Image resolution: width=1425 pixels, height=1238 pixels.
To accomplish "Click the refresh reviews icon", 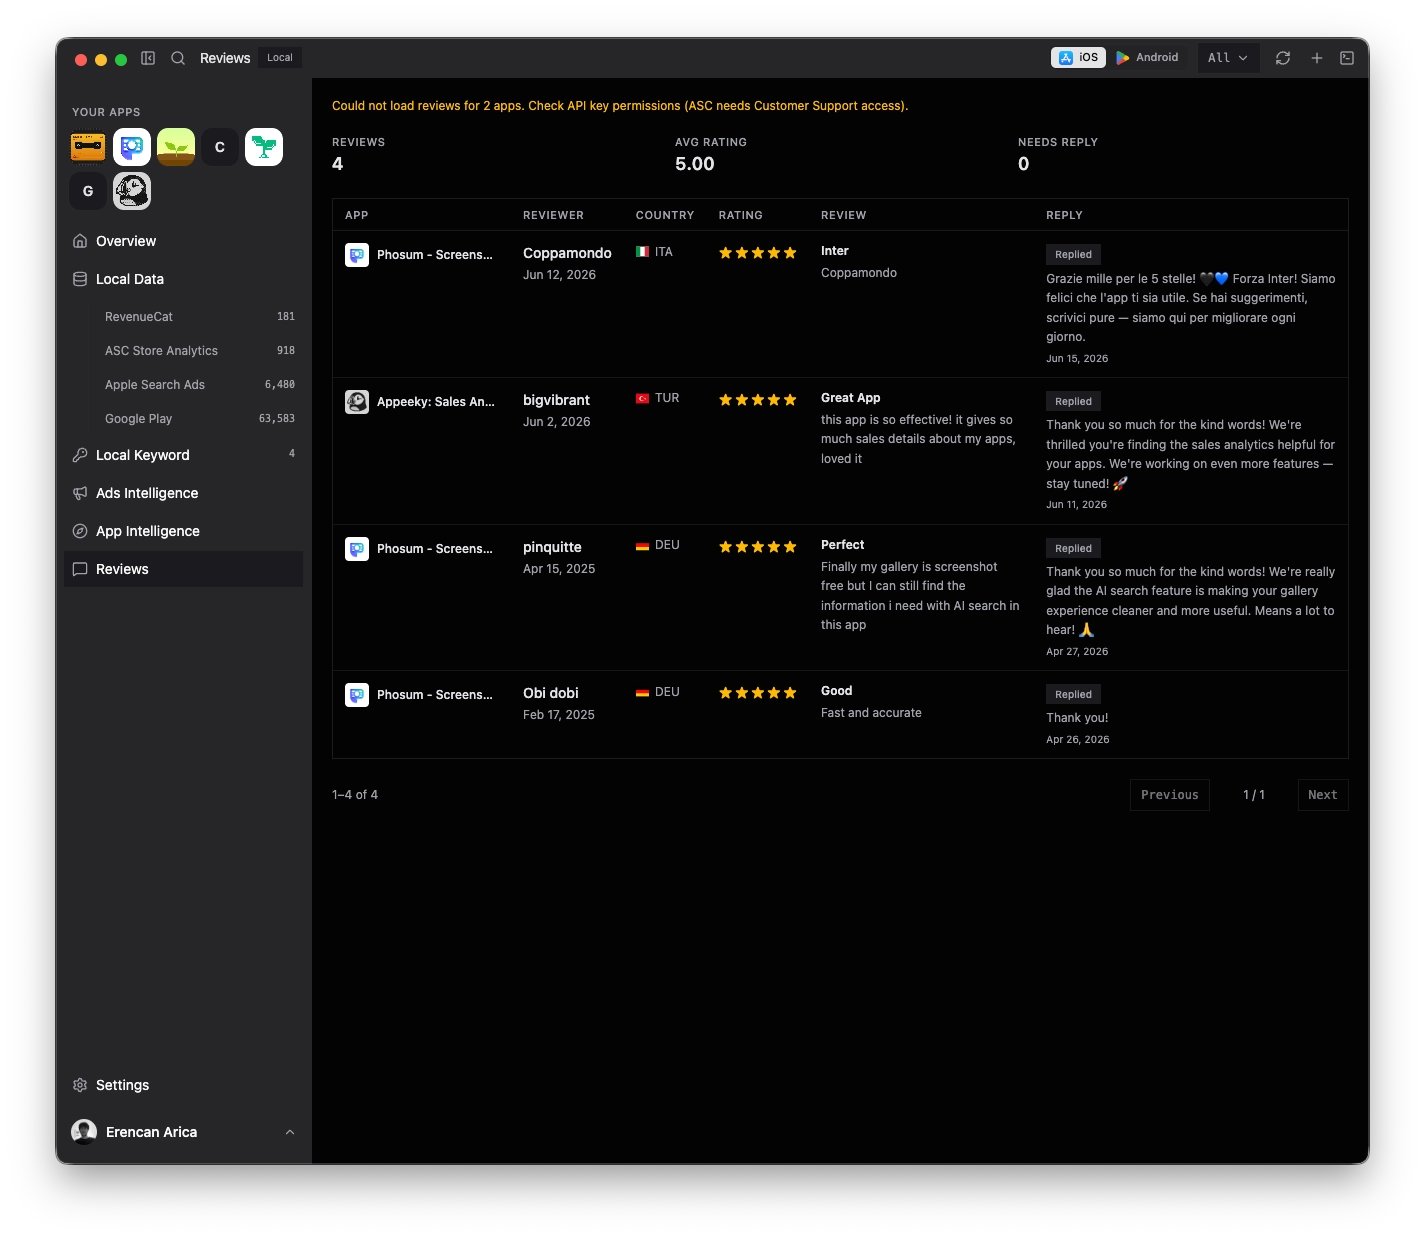I will click(1283, 58).
